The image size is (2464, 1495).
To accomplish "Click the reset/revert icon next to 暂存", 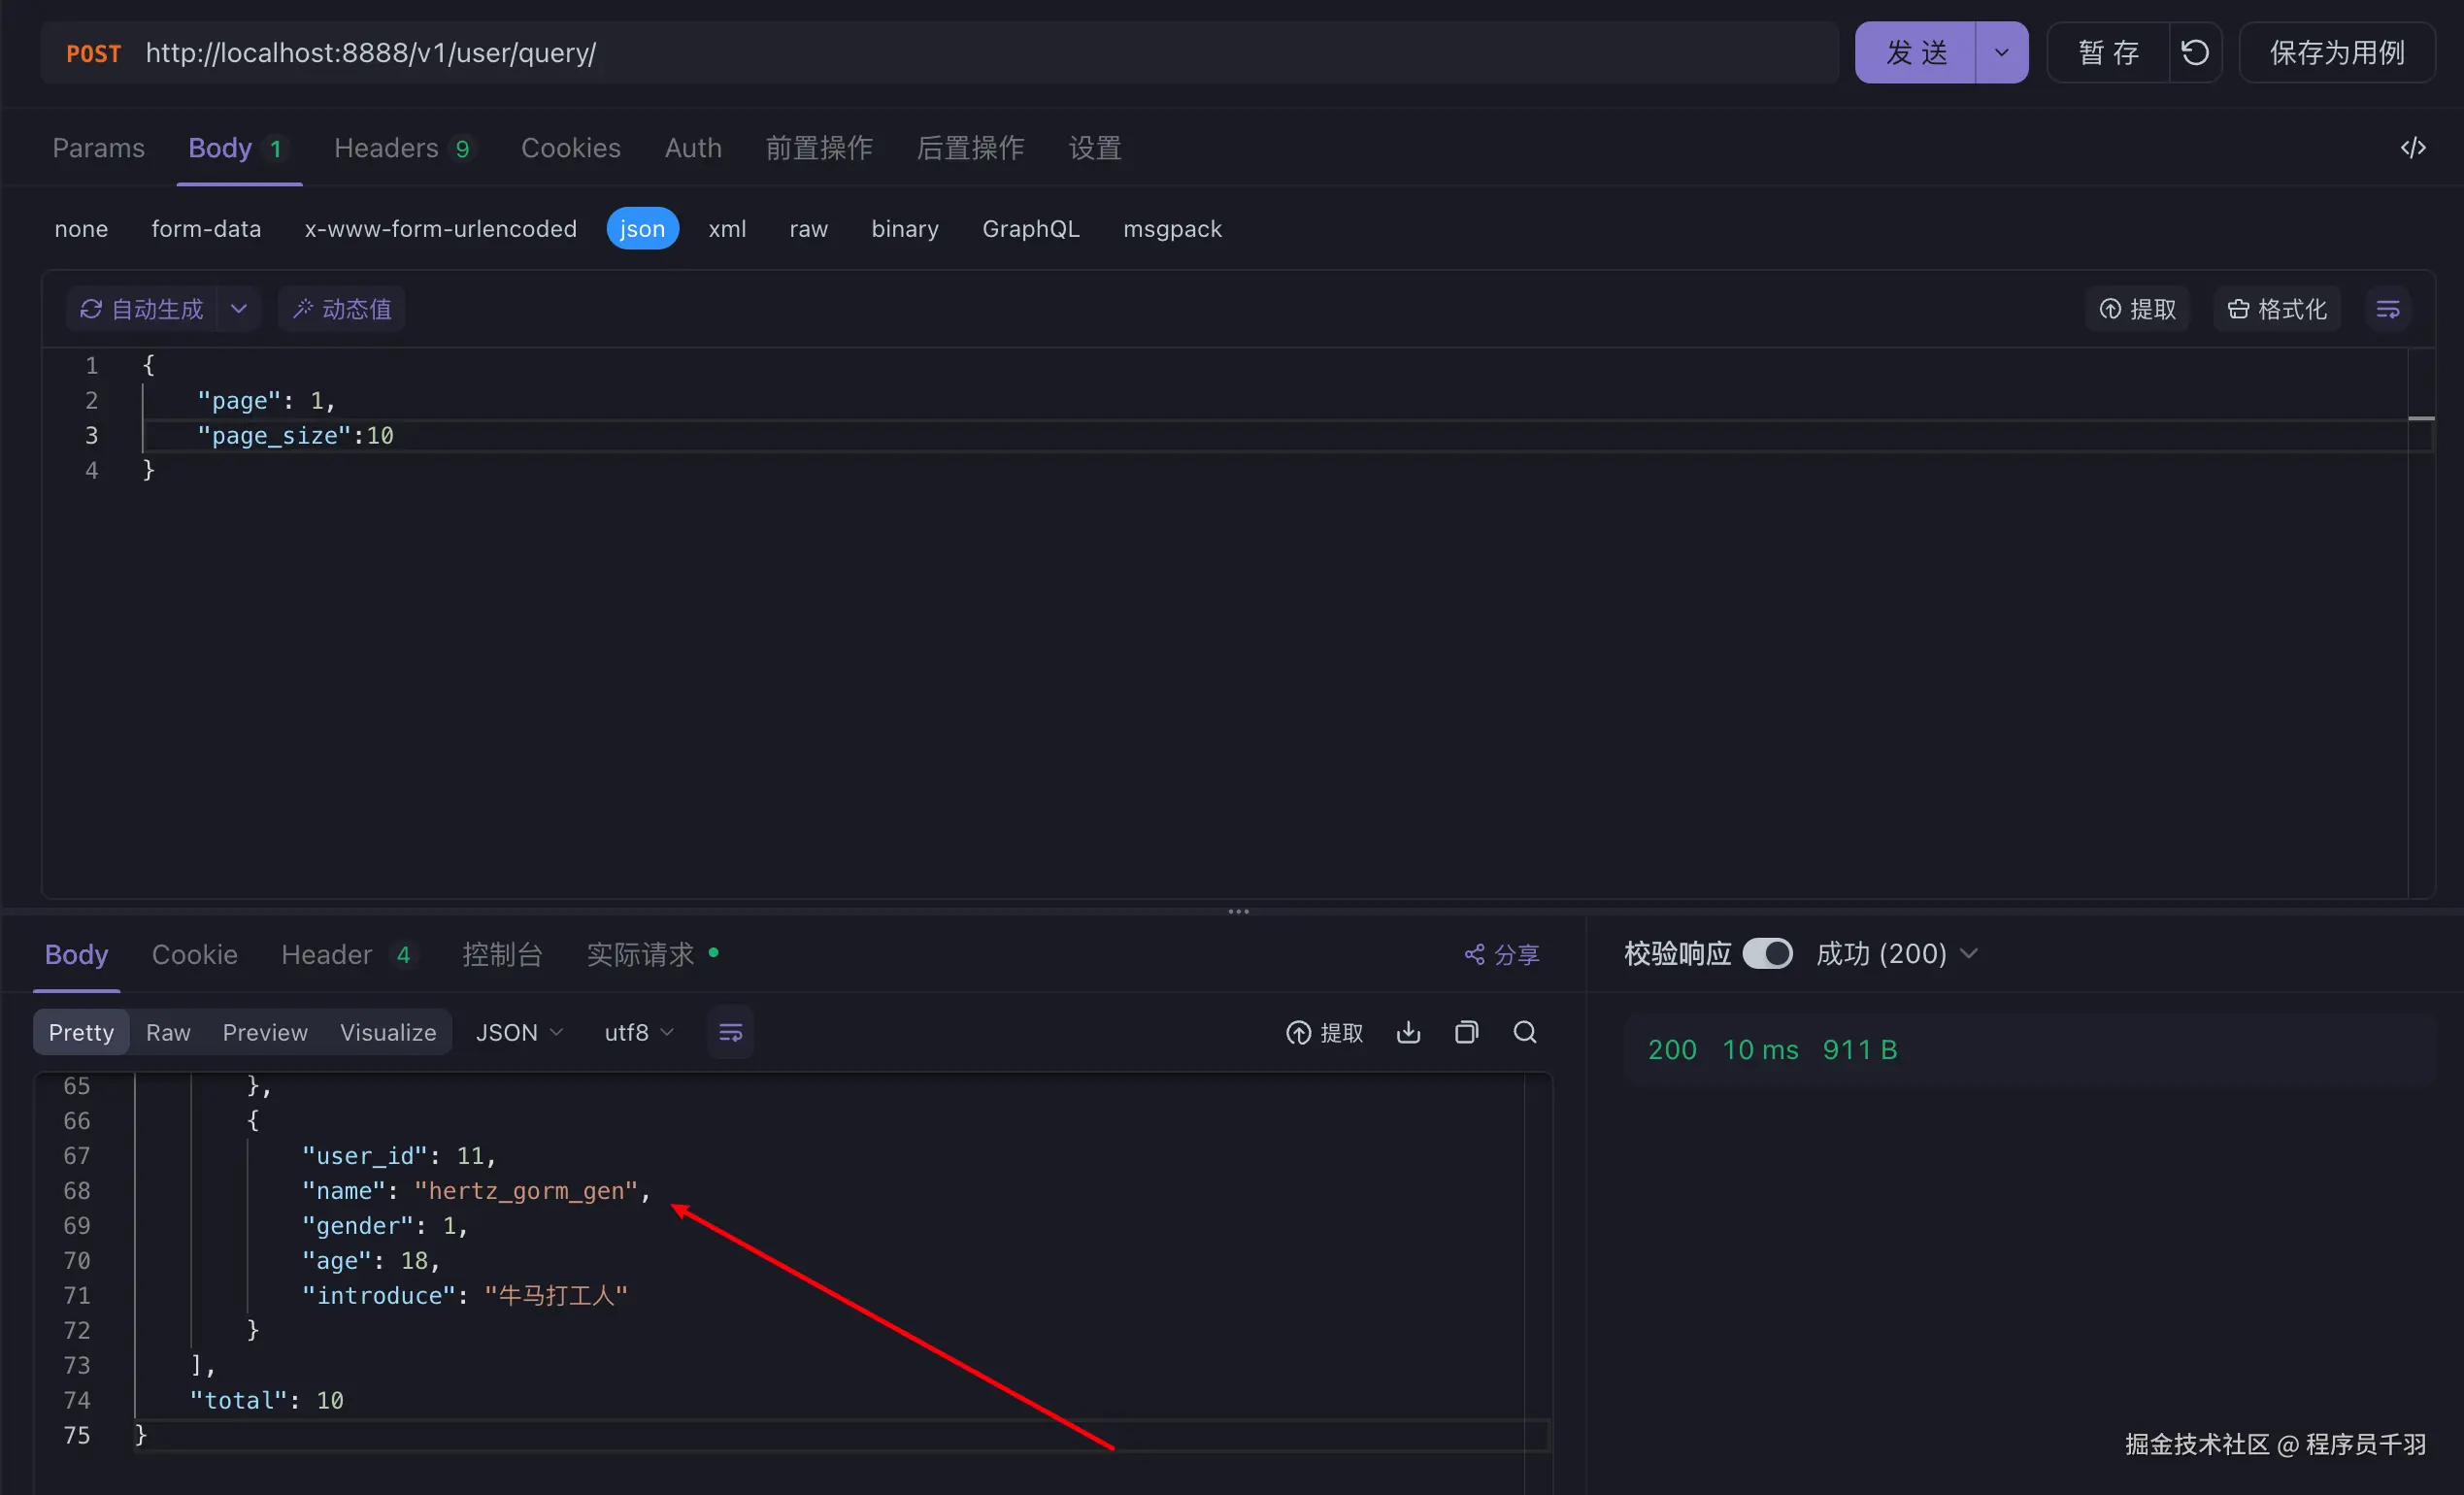I will pos(2195,52).
